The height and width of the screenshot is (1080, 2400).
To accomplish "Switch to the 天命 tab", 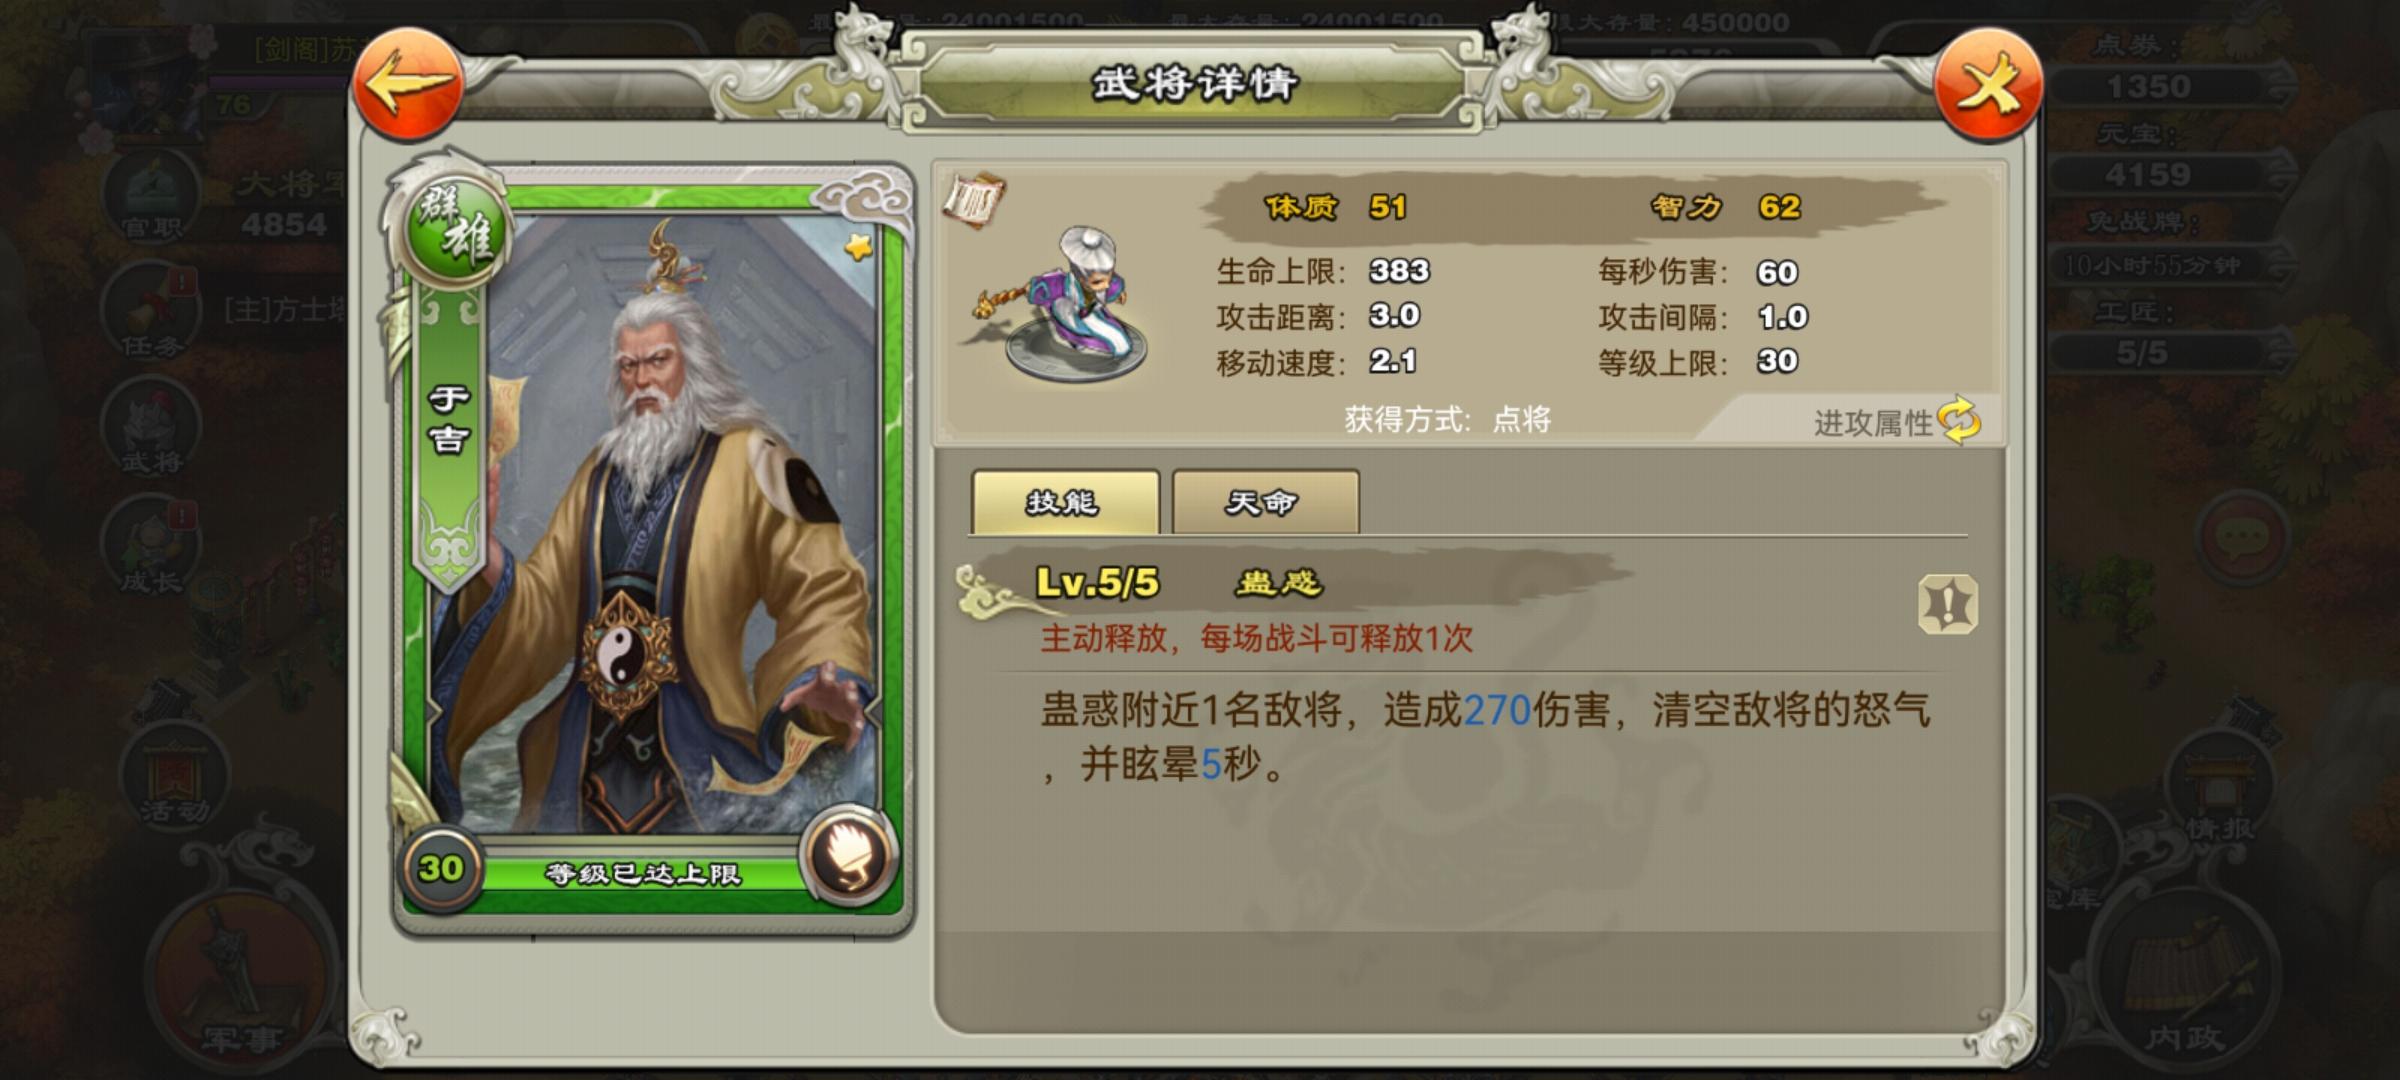I will (1265, 502).
